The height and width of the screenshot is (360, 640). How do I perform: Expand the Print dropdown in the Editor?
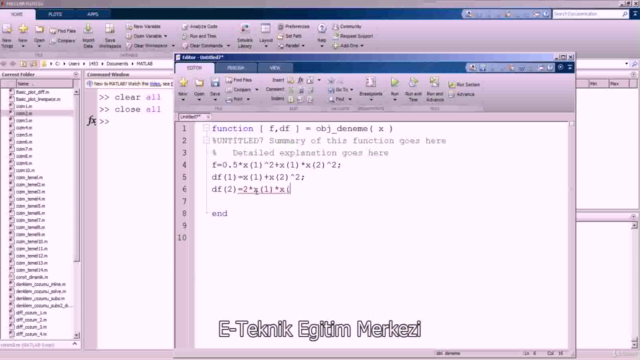(248, 100)
